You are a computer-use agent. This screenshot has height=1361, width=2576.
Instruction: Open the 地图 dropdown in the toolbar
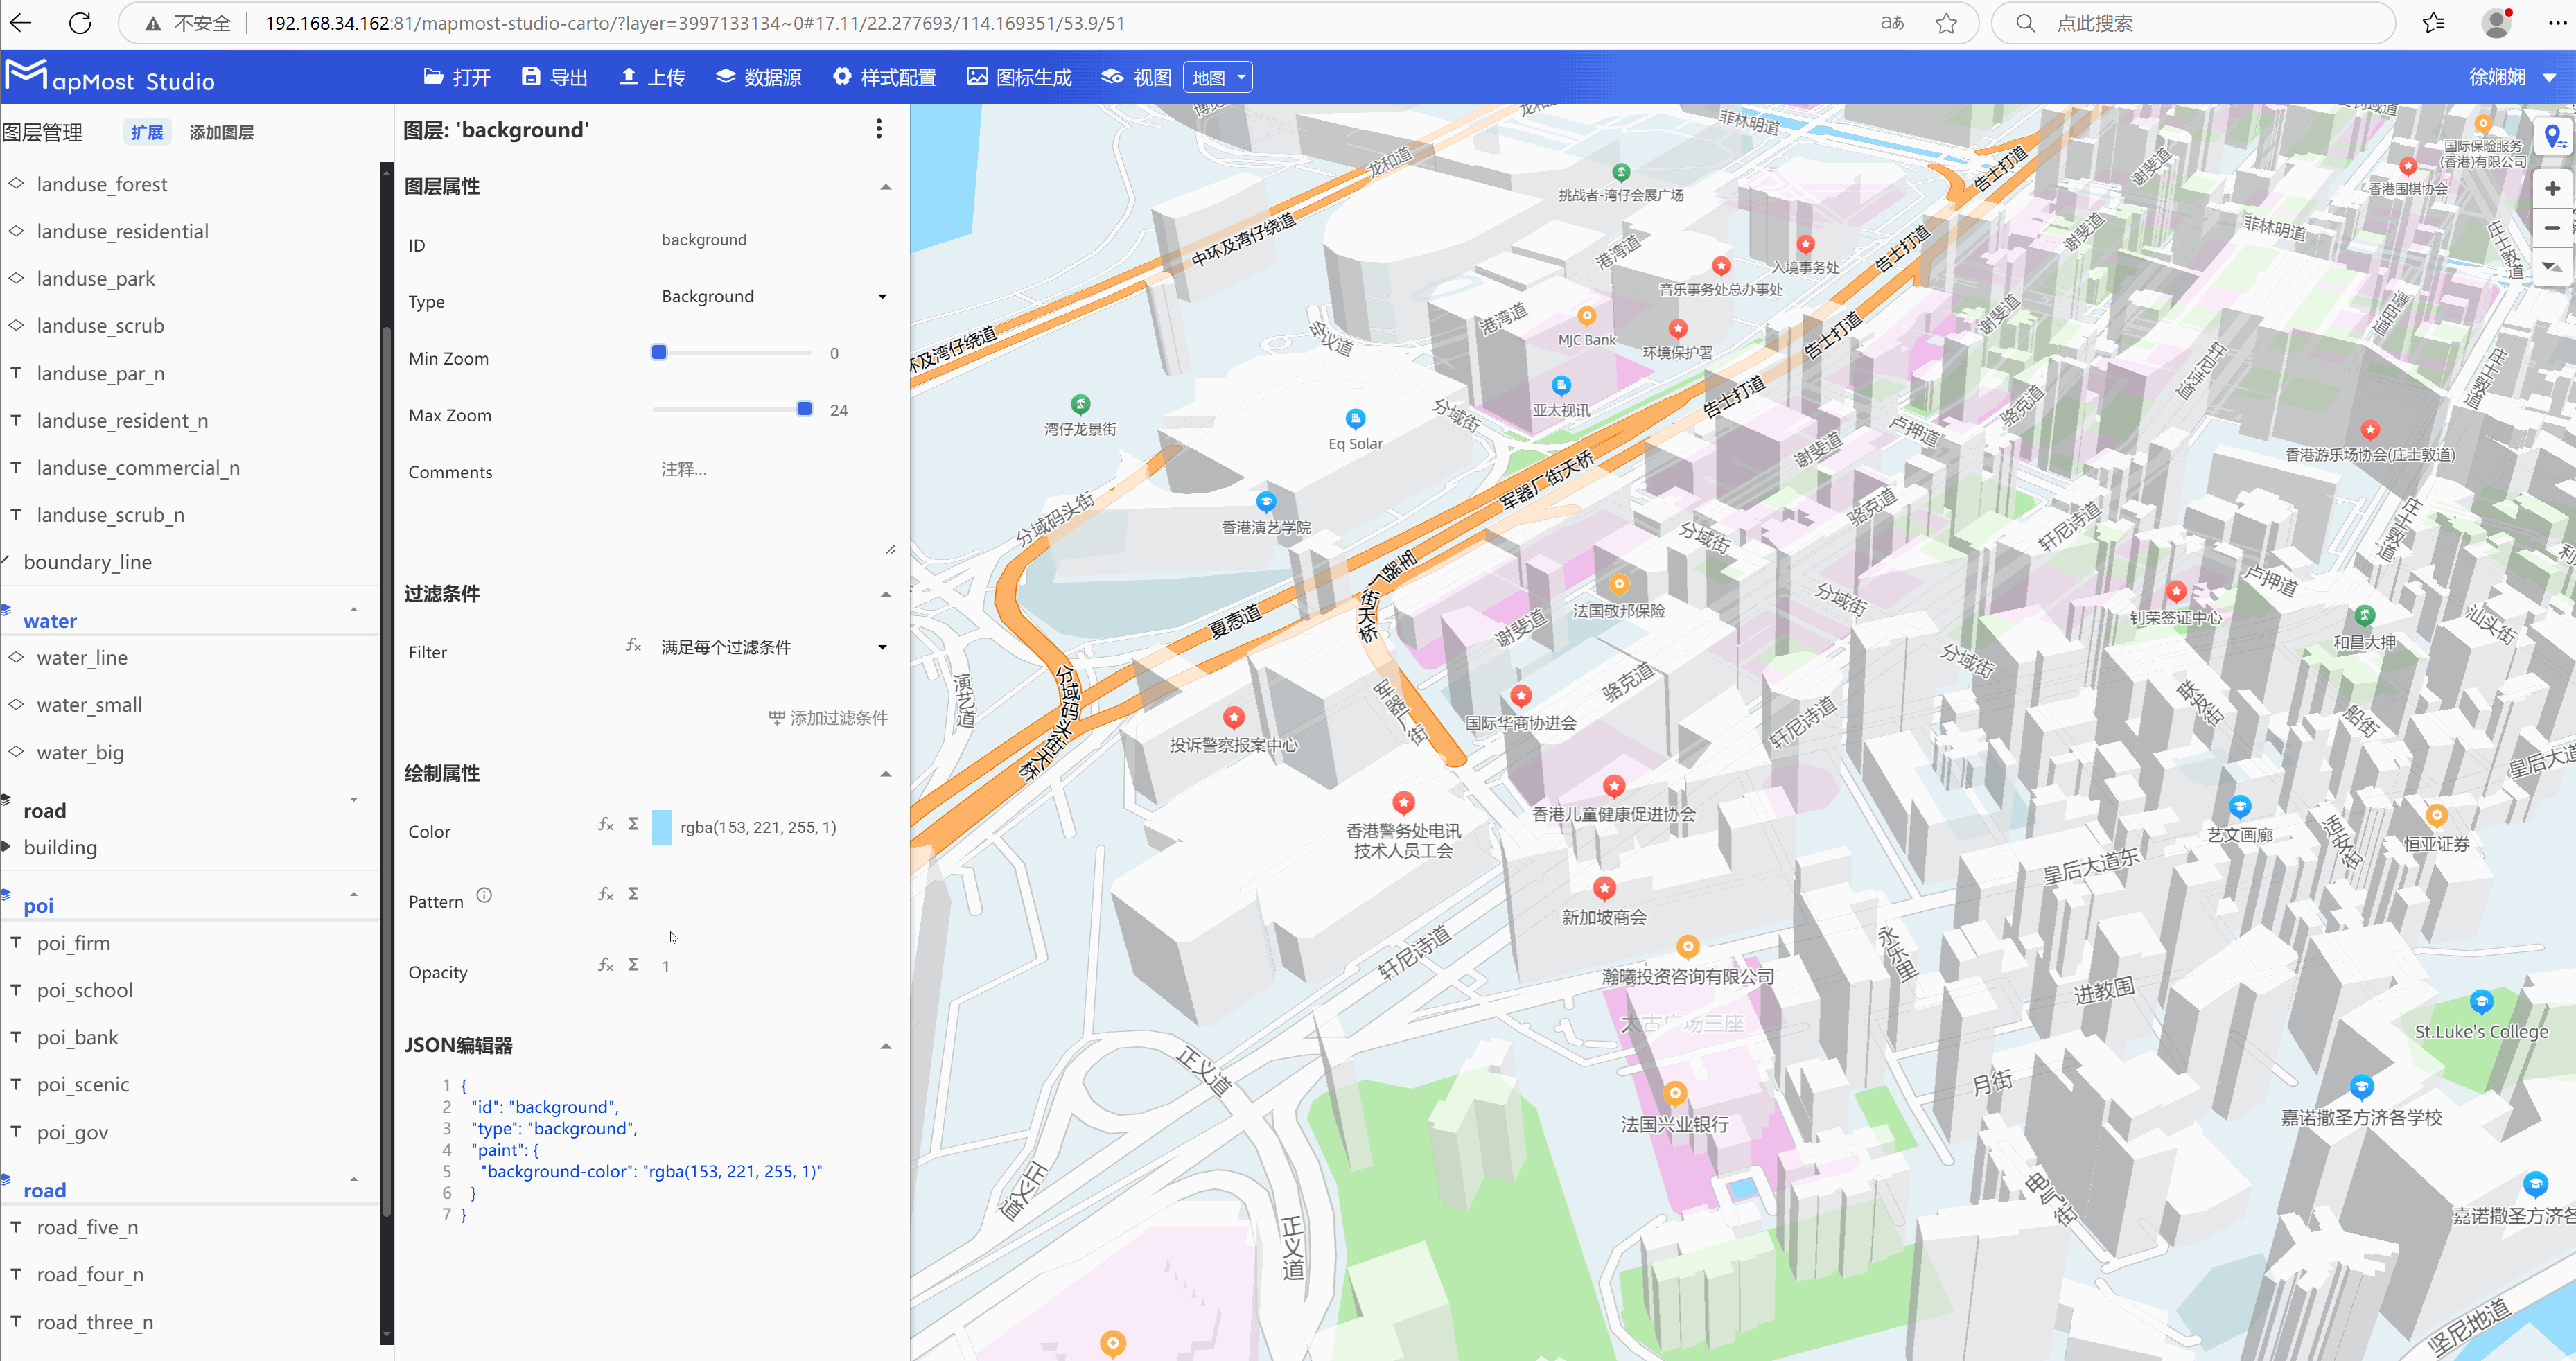(1216, 77)
